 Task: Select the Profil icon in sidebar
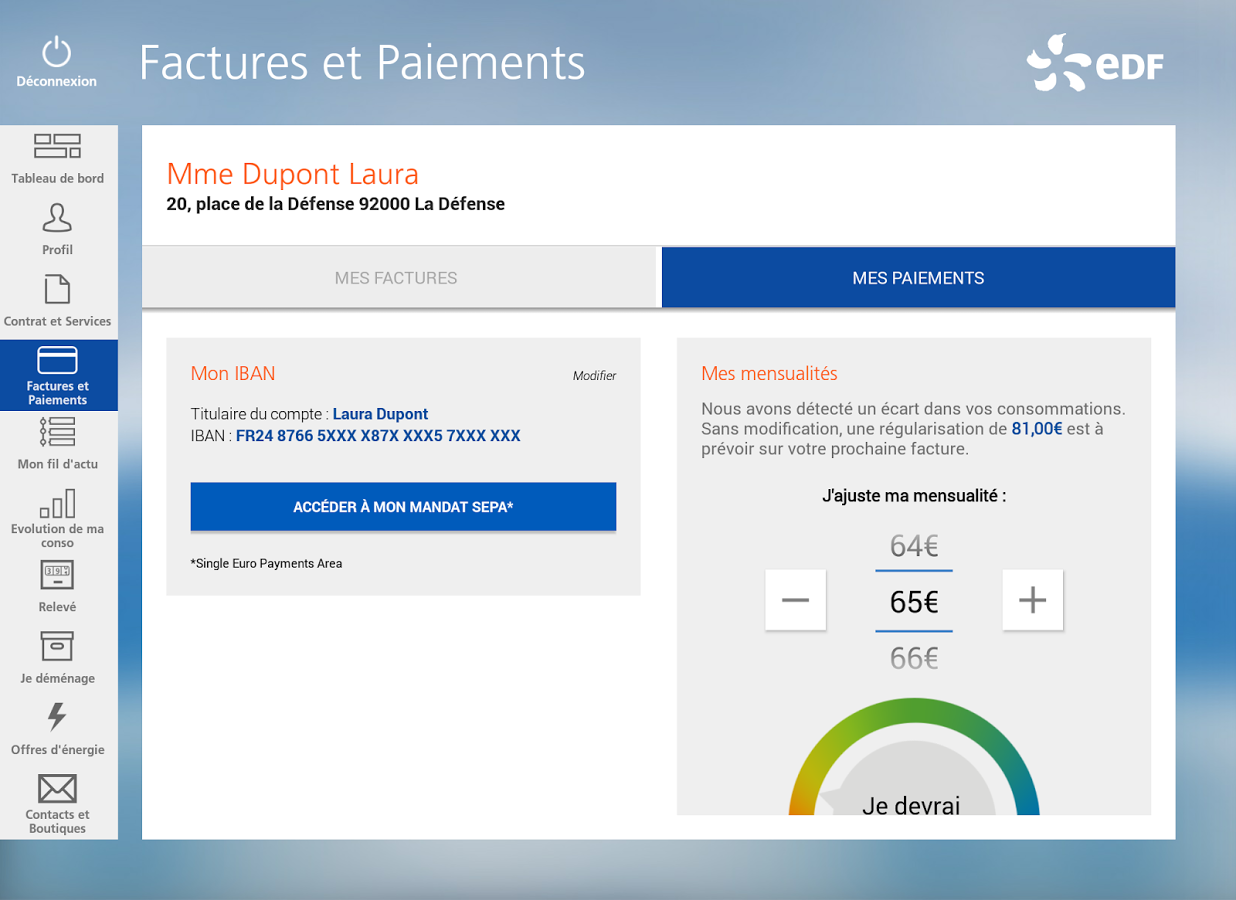(x=57, y=227)
